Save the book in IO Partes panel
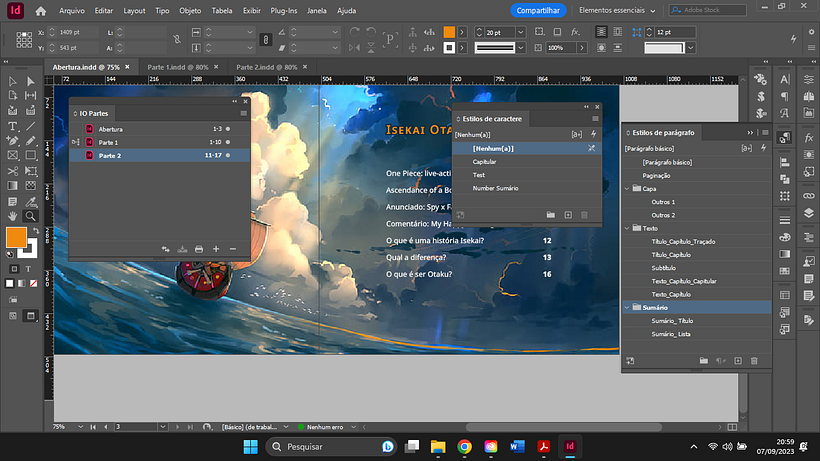 click(x=182, y=249)
